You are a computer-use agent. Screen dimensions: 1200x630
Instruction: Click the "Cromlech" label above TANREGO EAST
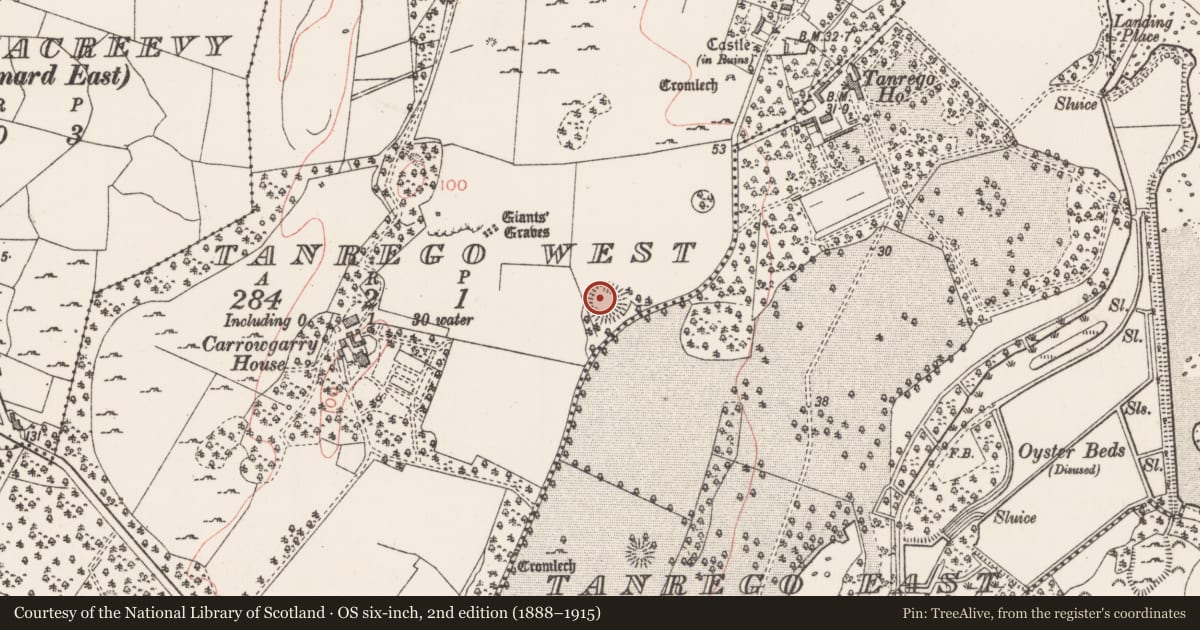click(x=547, y=567)
